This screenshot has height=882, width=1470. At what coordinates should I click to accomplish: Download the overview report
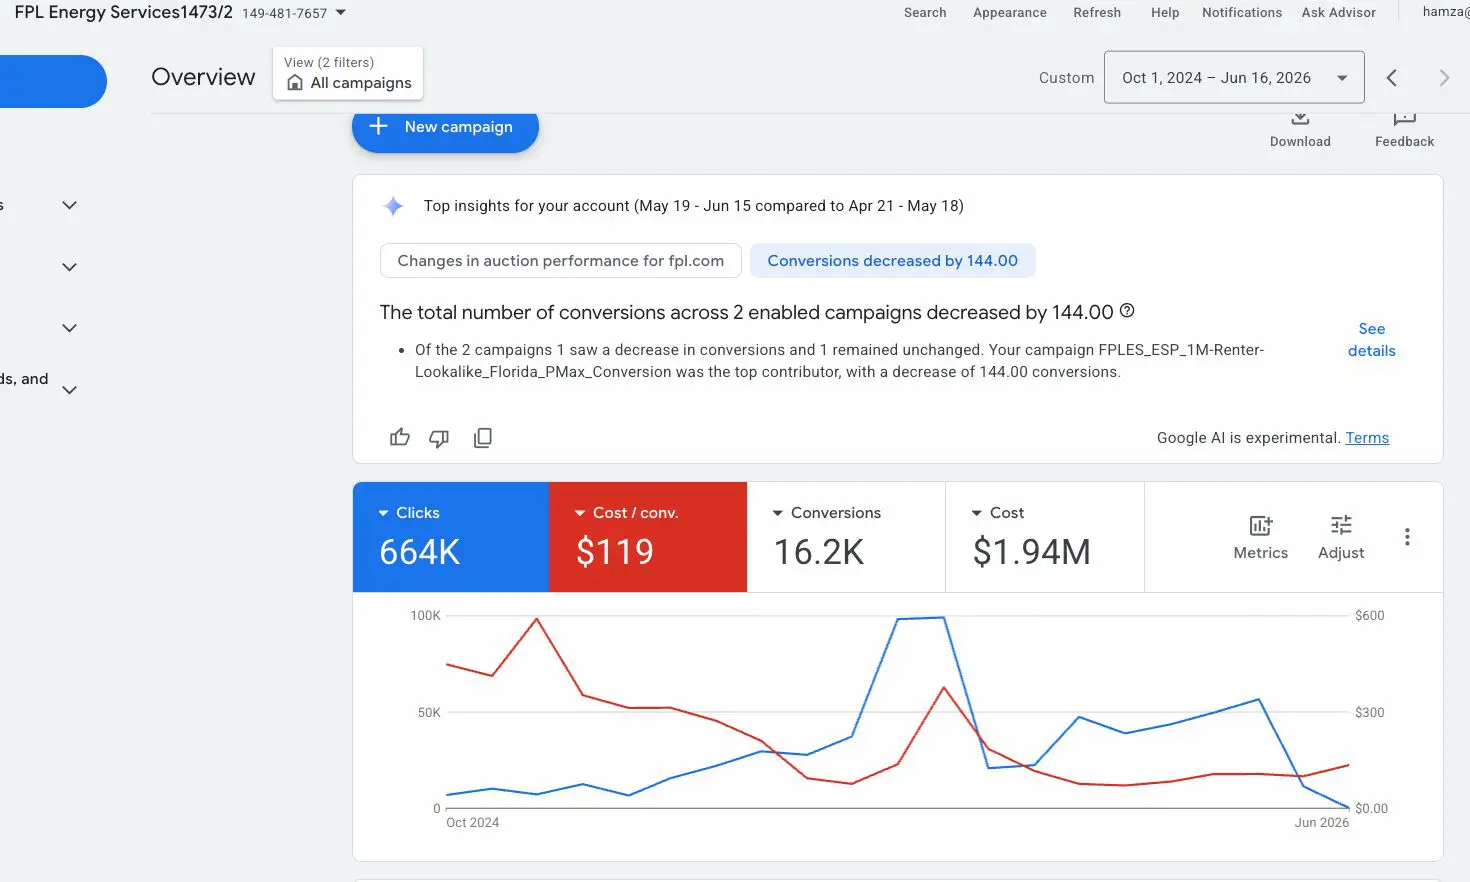[x=1300, y=131]
